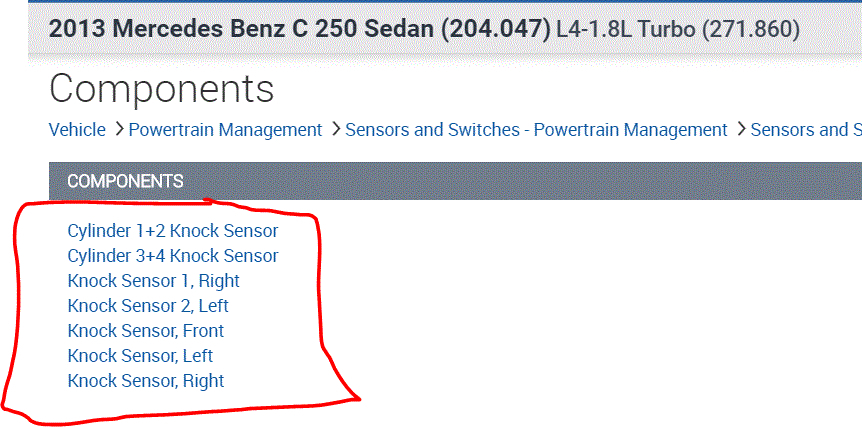Select Knock Sensor 2, Left component
Screen dimensions: 862x429
148,306
